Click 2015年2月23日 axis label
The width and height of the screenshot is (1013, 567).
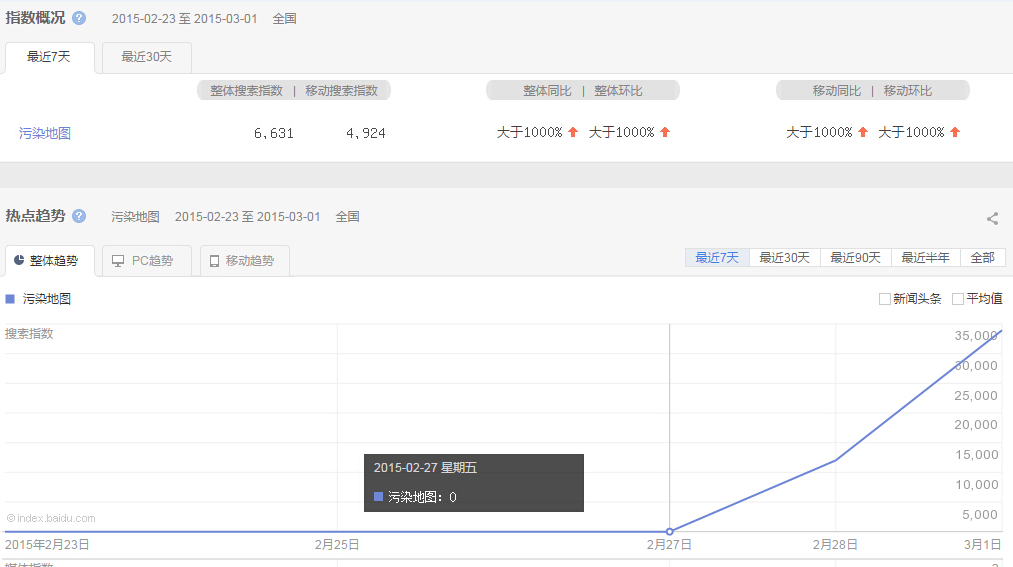[x=47, y=544]
